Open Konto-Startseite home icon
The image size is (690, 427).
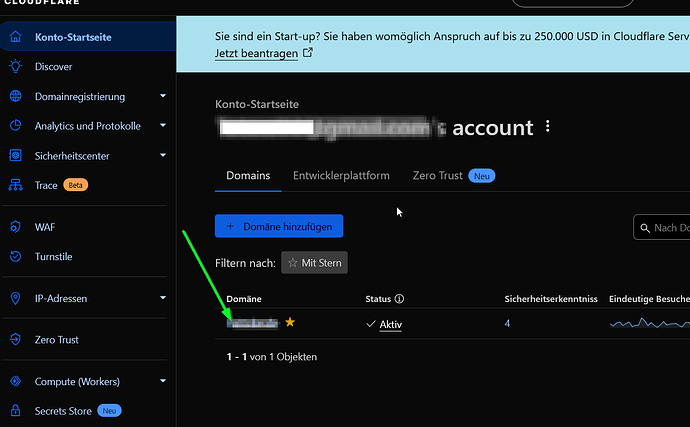coord(15,37)
